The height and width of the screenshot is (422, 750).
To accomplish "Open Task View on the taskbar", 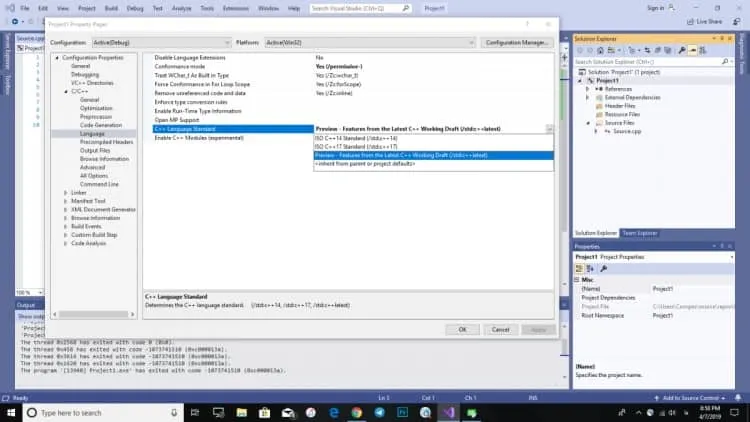I will (x=195, y=412).
